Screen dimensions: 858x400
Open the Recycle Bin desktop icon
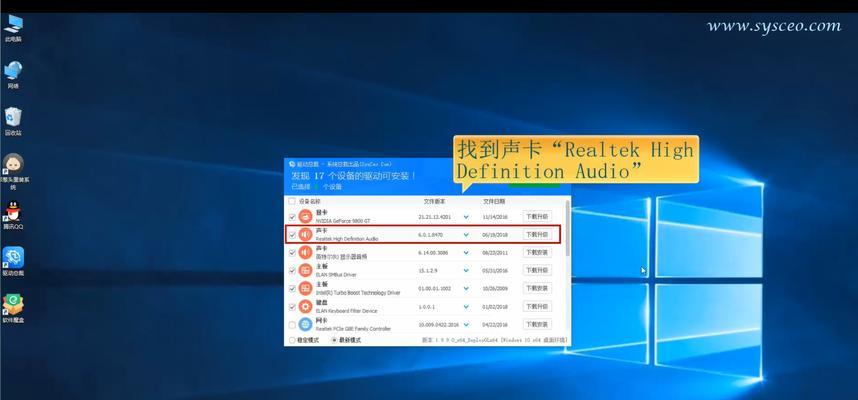(13, 121)
